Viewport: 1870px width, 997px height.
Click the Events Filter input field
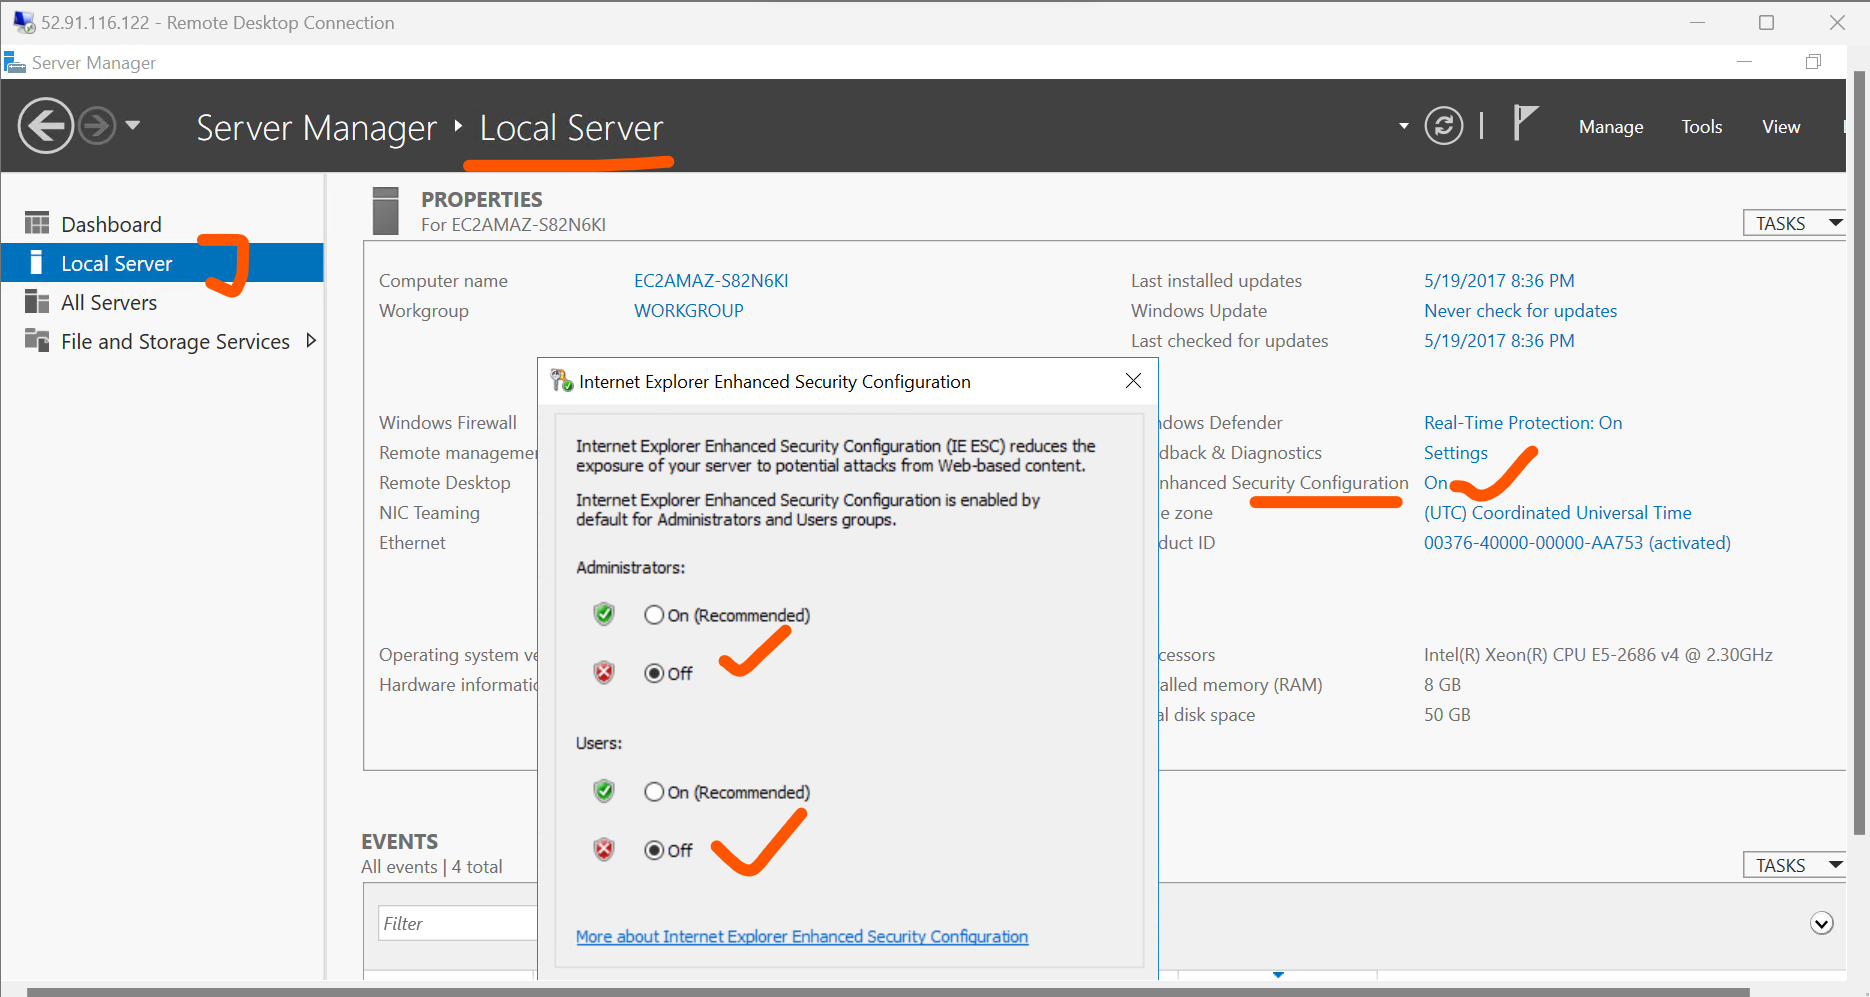[458, 923]
